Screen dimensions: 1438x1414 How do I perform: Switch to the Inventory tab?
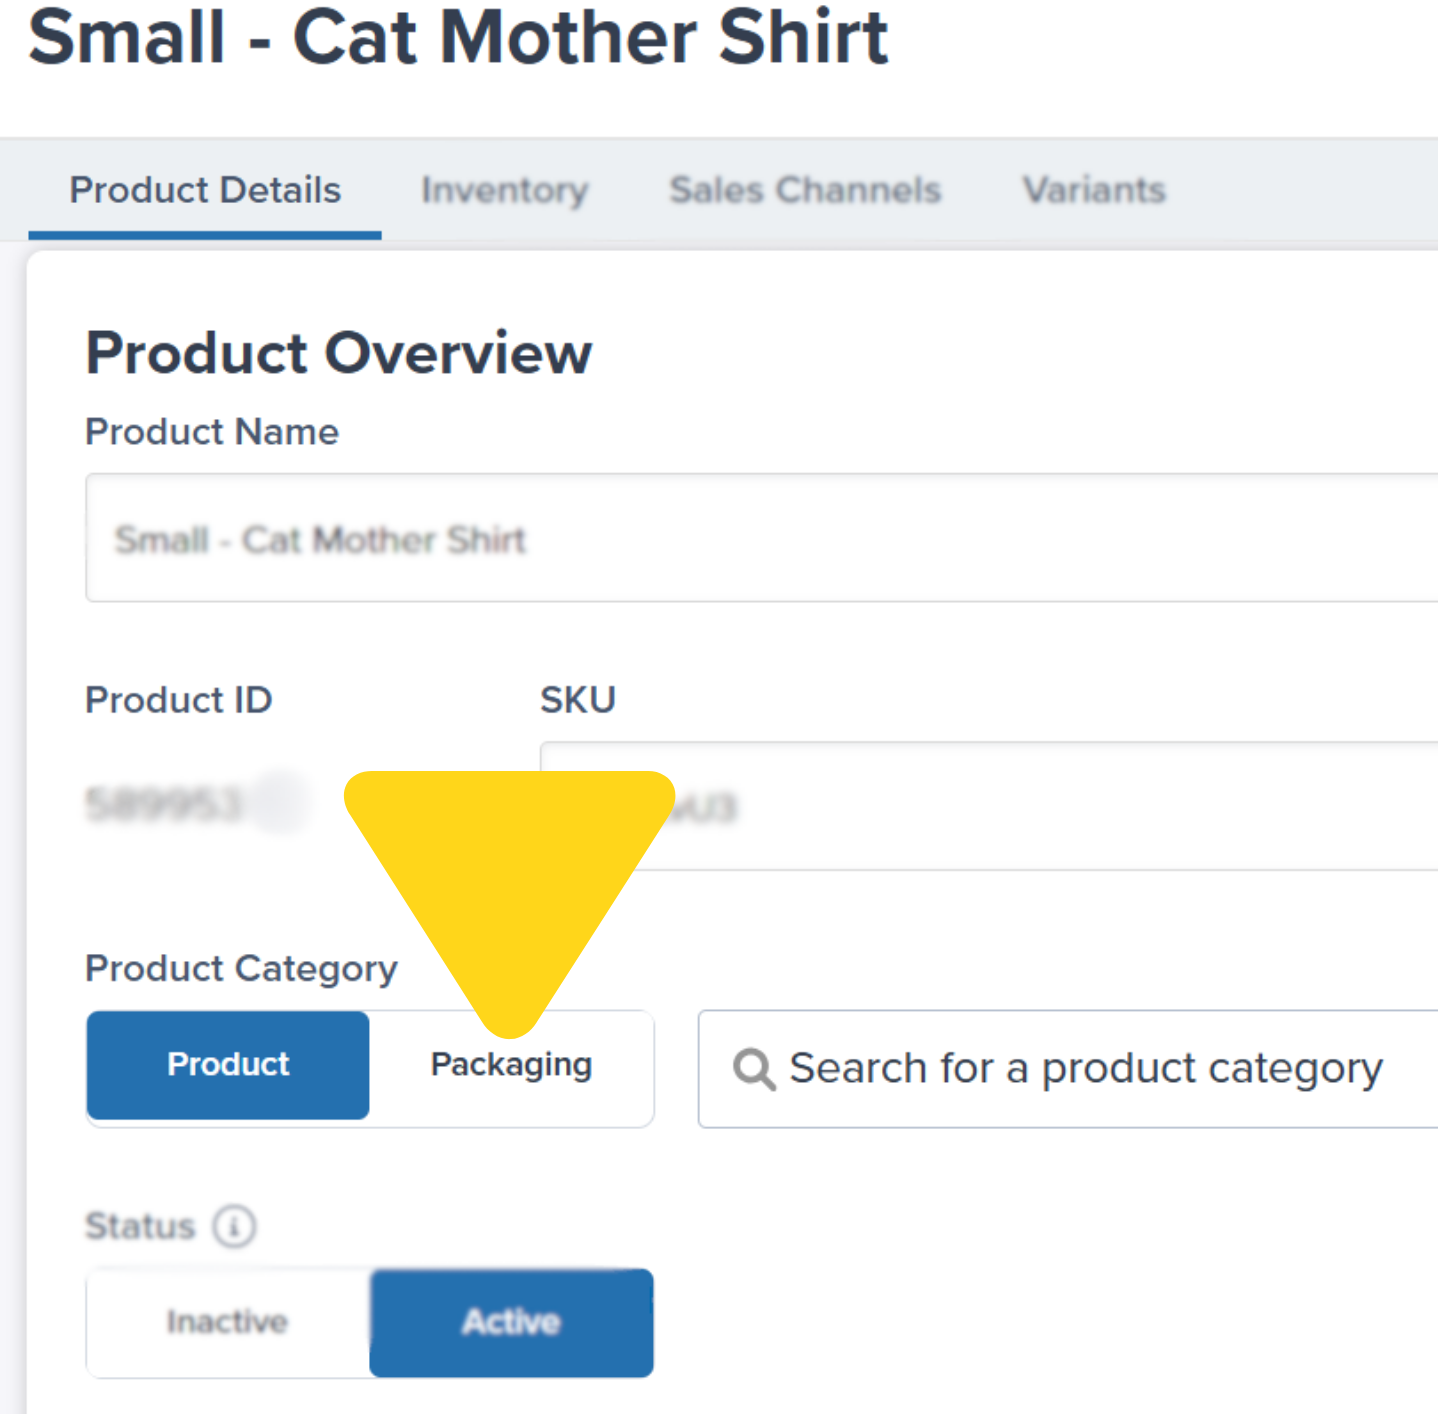coord(504,190)
